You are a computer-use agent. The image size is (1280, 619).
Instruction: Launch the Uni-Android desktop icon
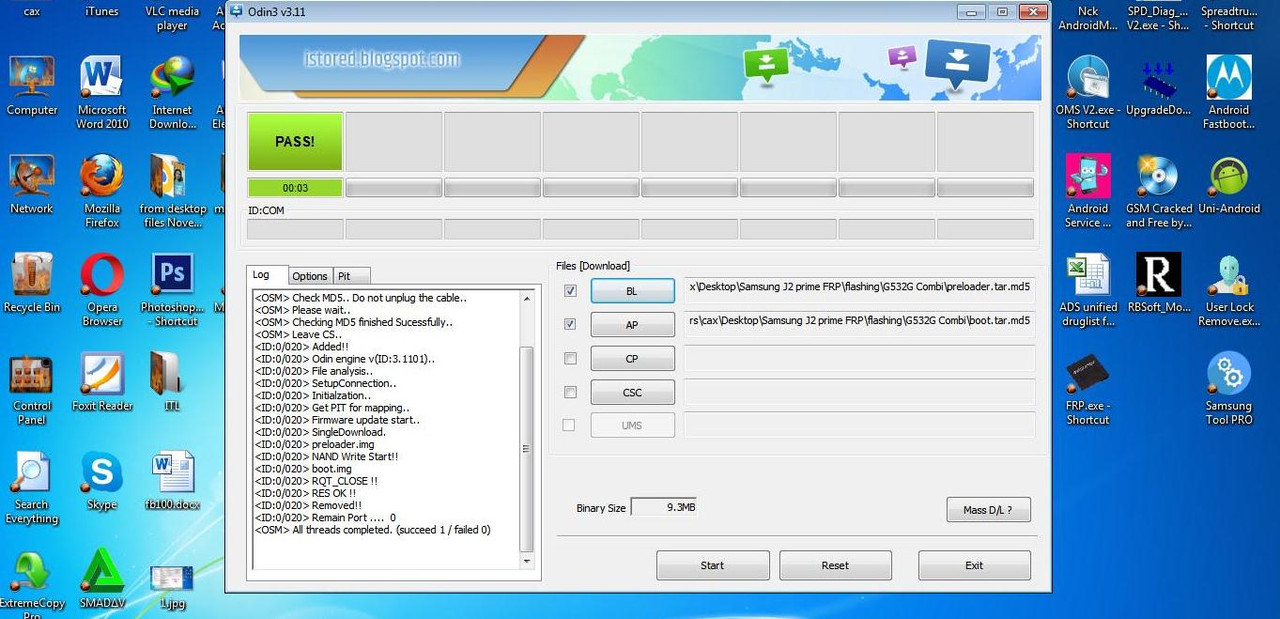tap(1229, 185)
